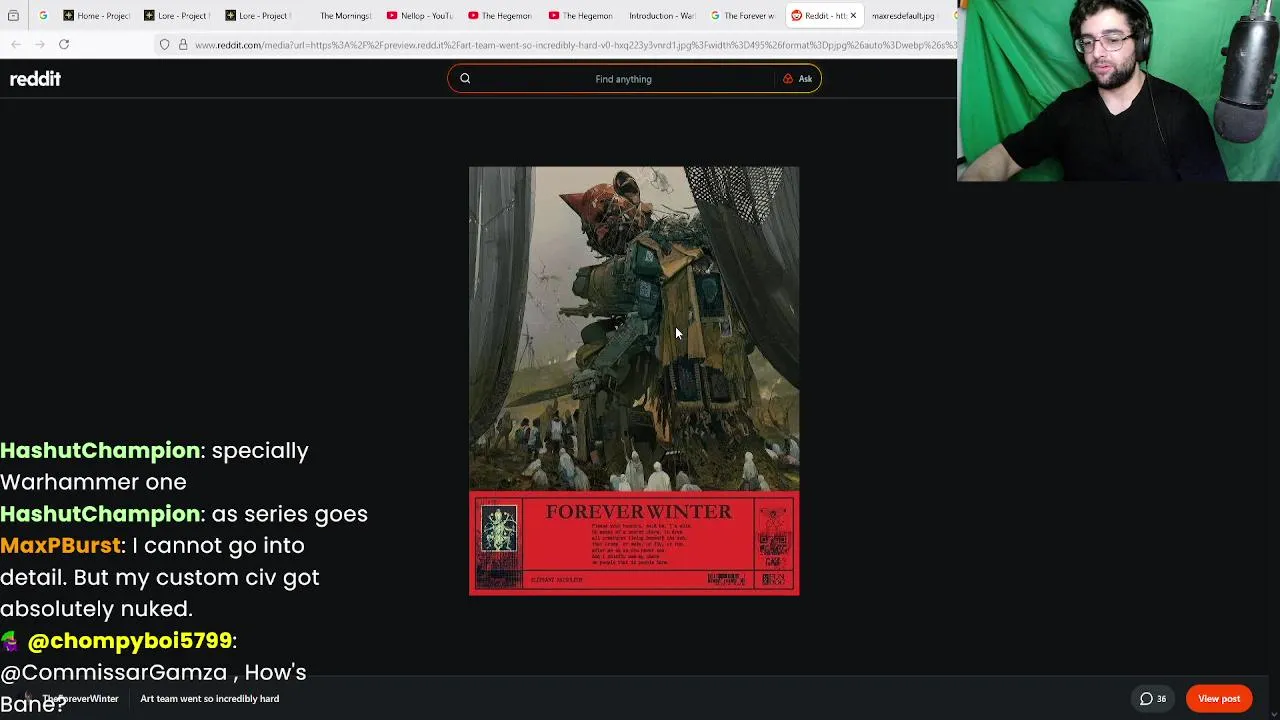
Task: Click the shield tracking protection icon
Action: 165,45
